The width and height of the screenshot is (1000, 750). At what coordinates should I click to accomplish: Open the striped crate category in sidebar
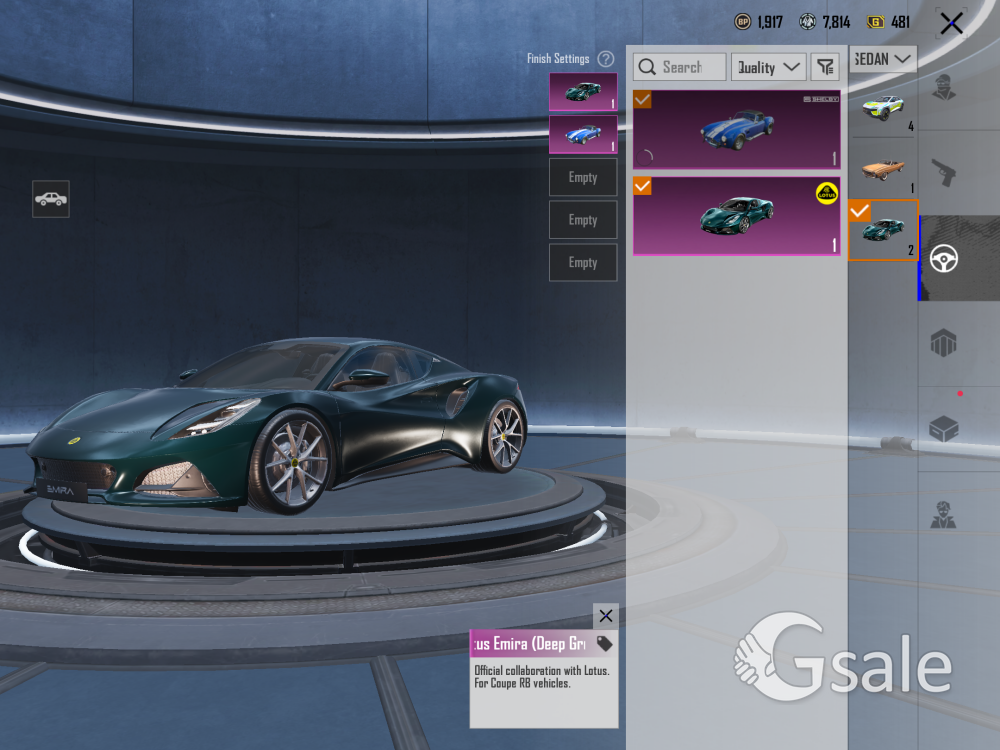click(943, 344)
